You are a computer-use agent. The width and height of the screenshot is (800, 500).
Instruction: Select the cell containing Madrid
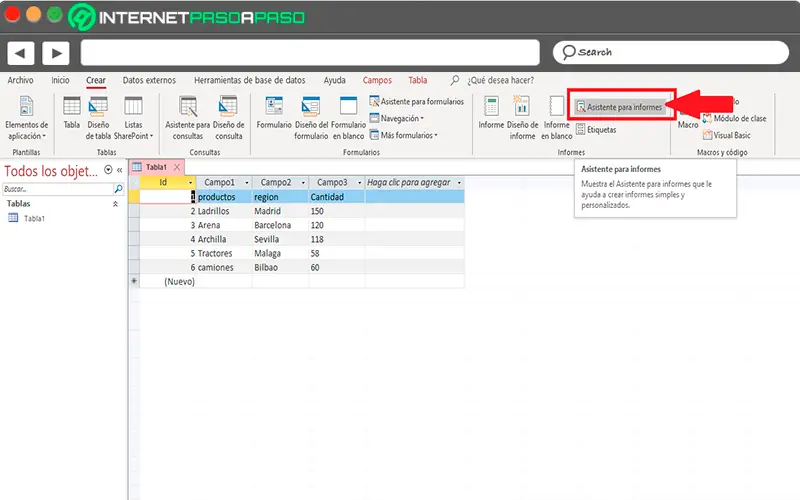(x=280, y=211)
